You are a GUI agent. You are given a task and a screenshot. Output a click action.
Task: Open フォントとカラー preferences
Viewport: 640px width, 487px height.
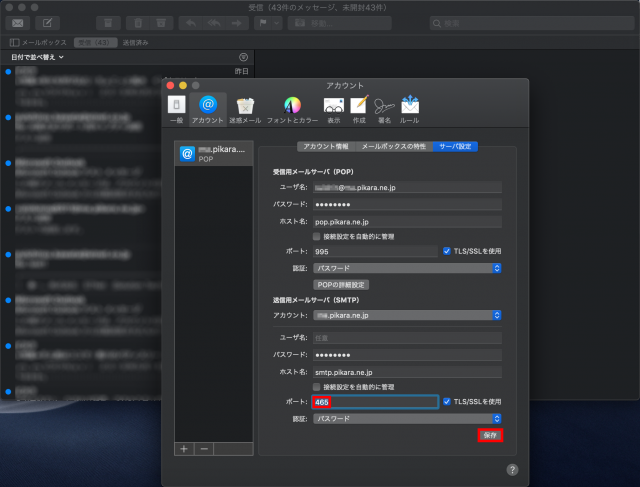pyautogui.click(x=292, y=108)
